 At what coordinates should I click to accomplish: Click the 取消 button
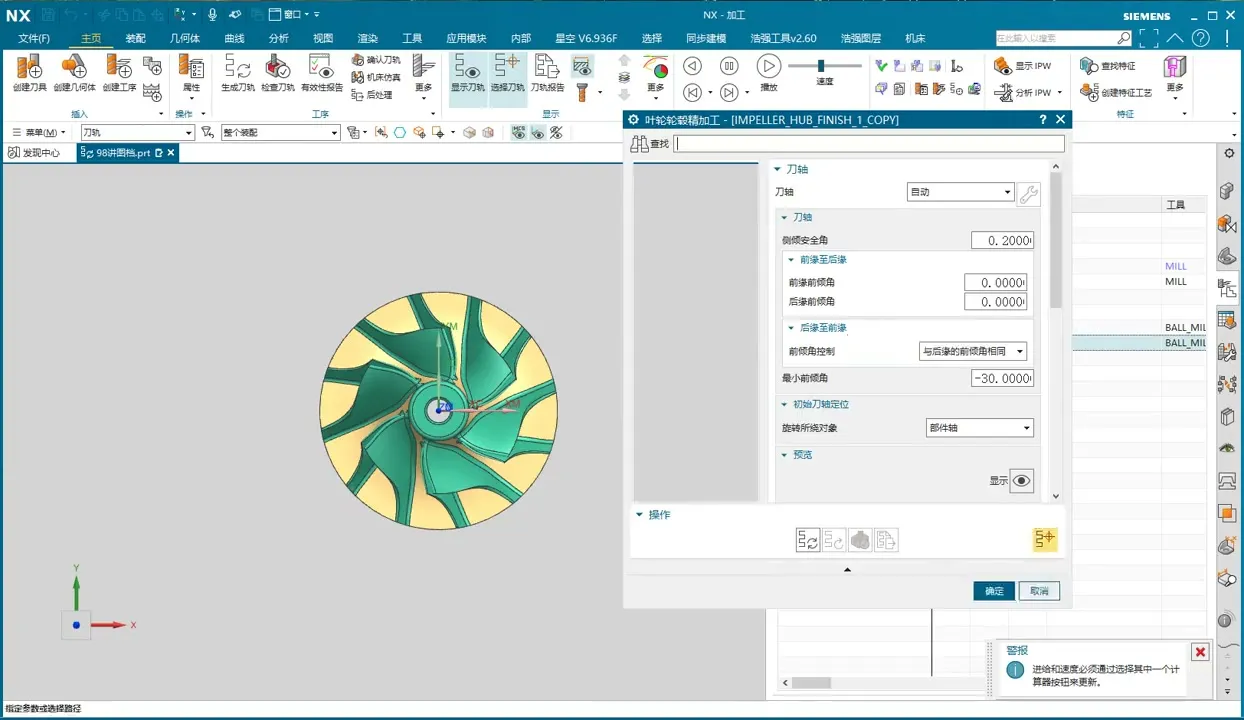[x=1039, y=591]
